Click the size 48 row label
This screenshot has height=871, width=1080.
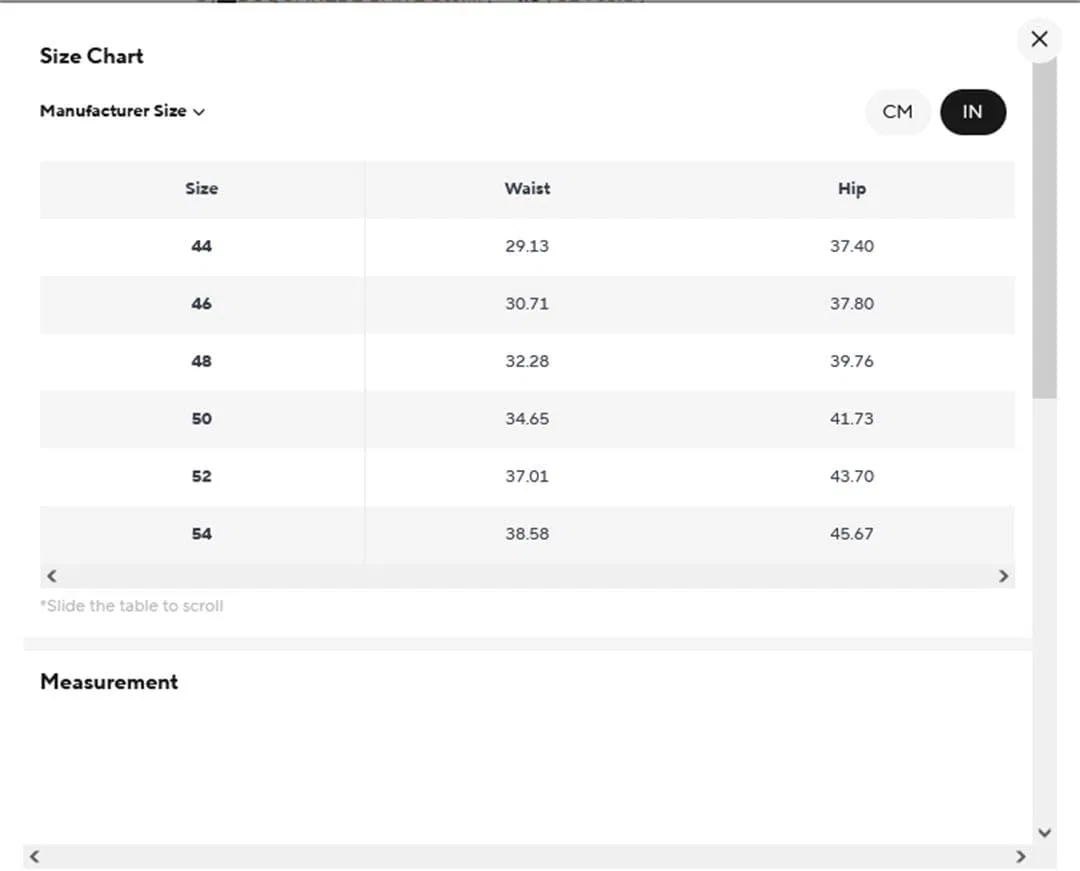202,361
